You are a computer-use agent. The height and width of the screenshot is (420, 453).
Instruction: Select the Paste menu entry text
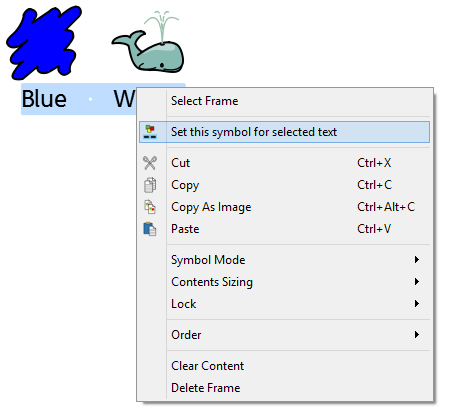pos(185,229)
